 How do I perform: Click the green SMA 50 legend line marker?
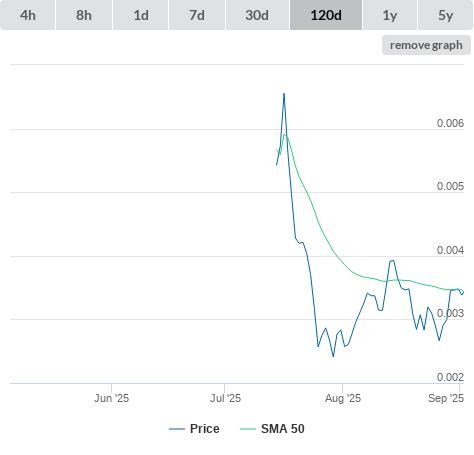[x=248, y=429]
